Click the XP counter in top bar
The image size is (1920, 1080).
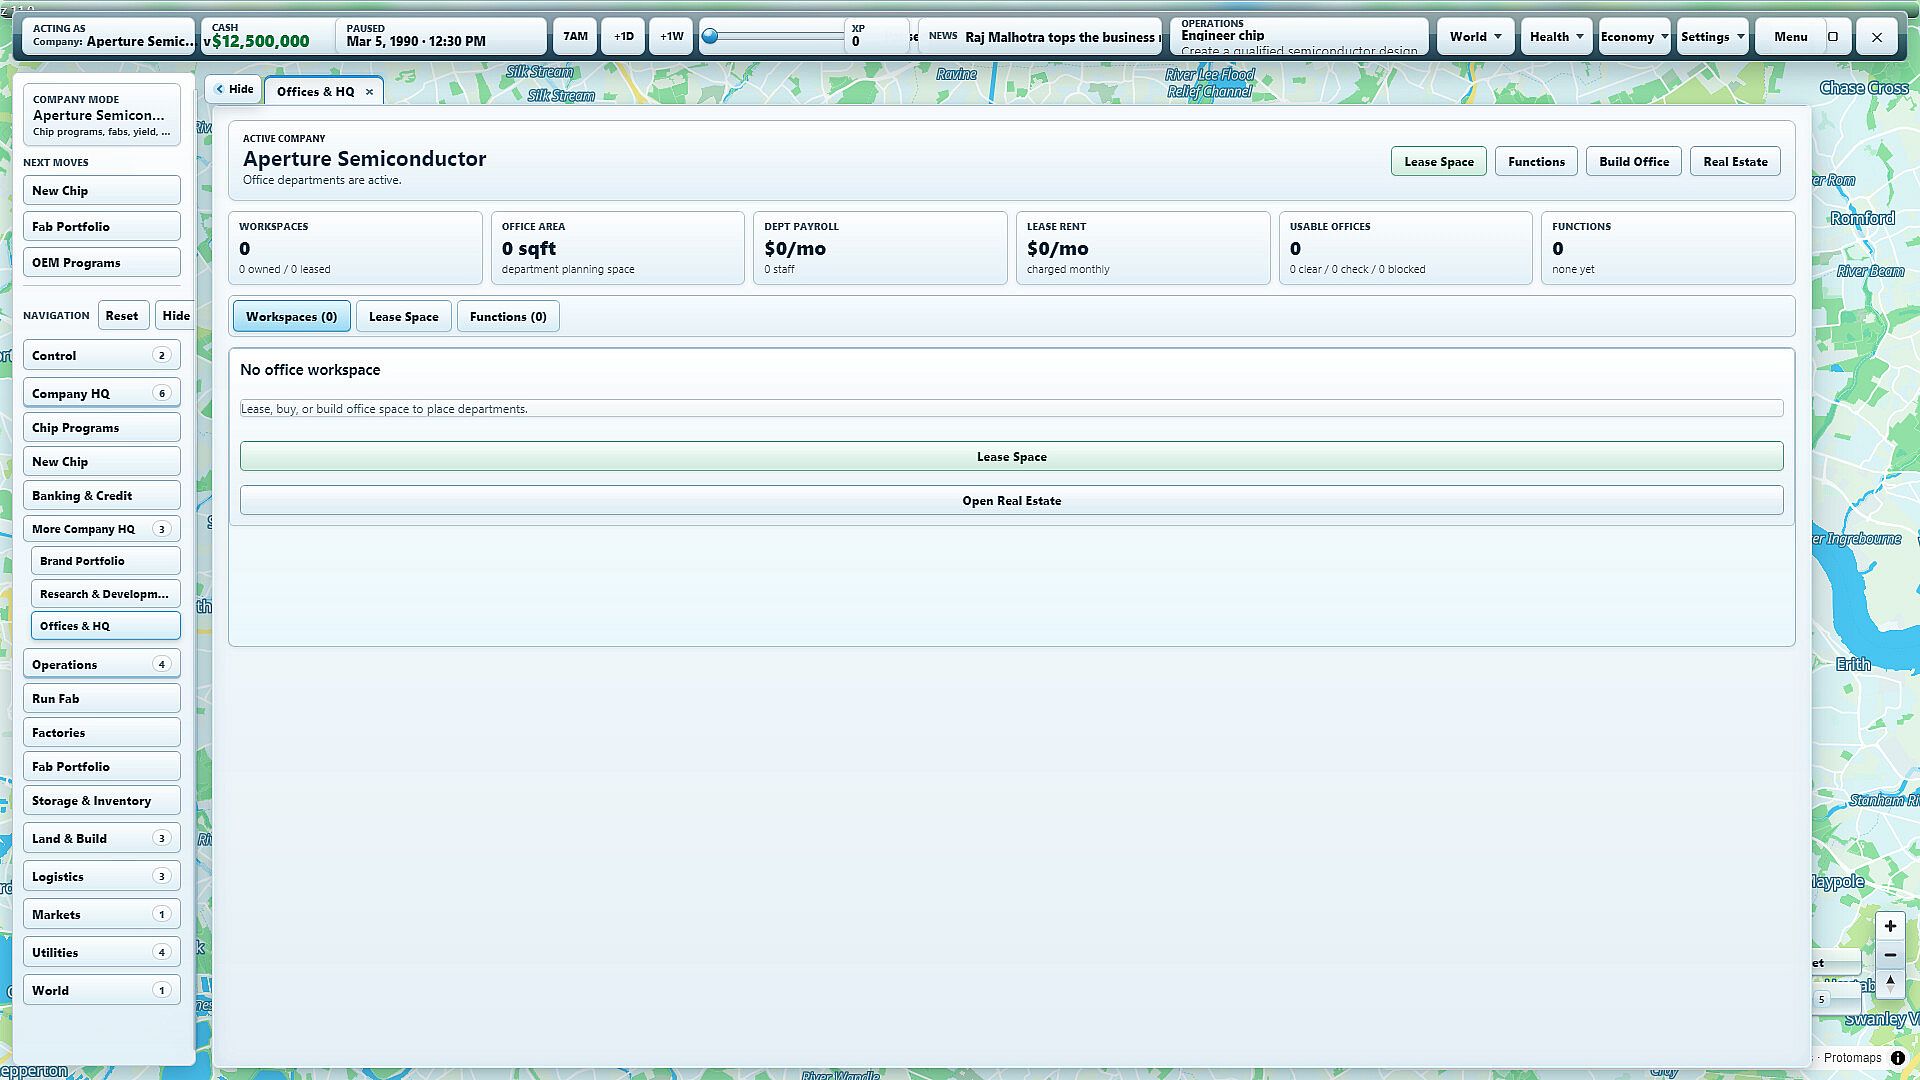[877, 37]
